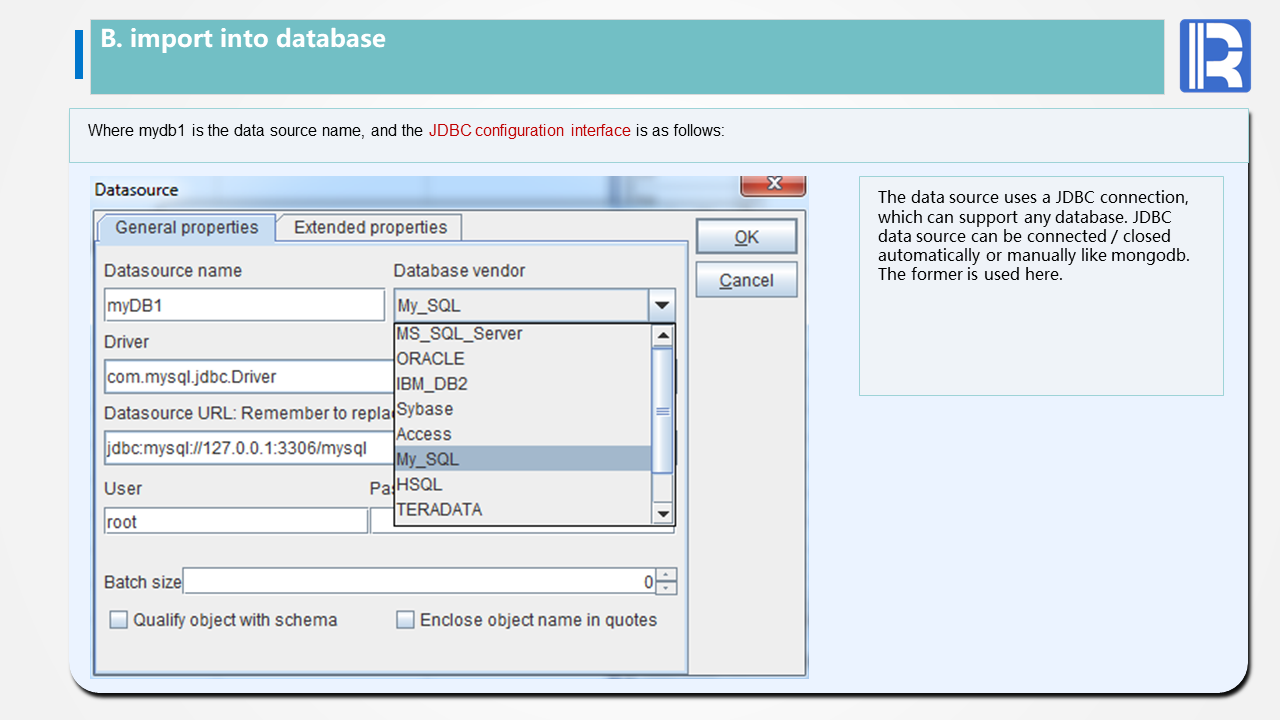Select TERADATA from vendor list

(x=439, y=510)
